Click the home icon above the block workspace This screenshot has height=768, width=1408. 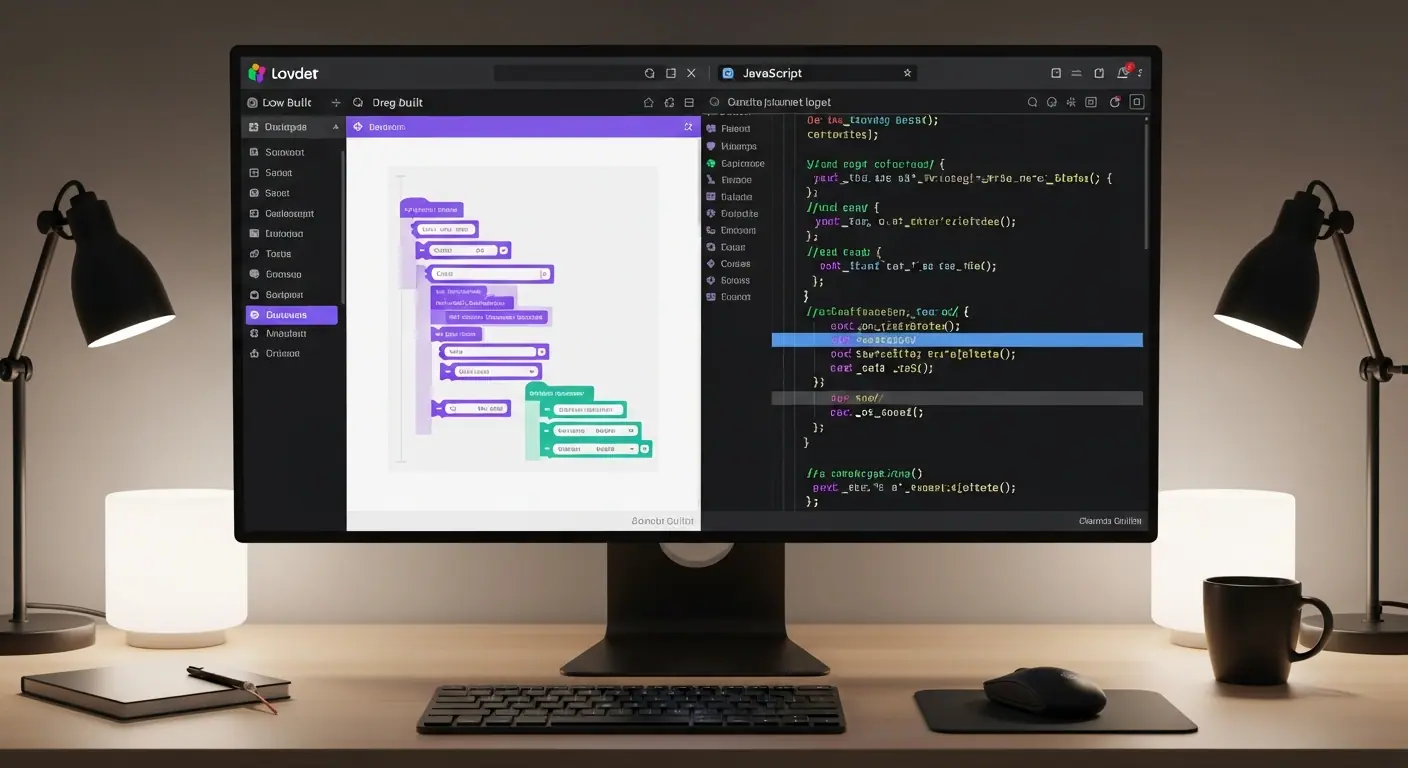click(649, 101)
